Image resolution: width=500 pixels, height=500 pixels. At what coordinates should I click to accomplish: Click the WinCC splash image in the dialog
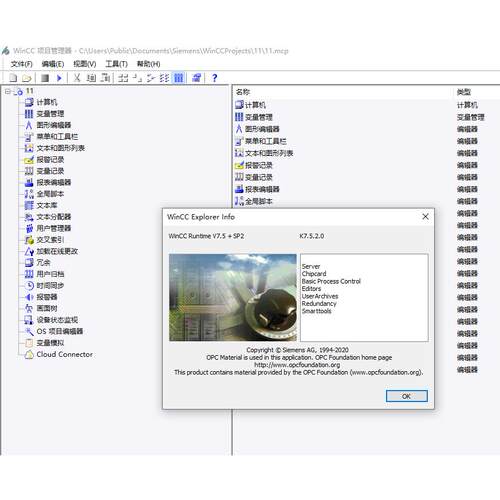pyautogui.click(x=233, y=297)
